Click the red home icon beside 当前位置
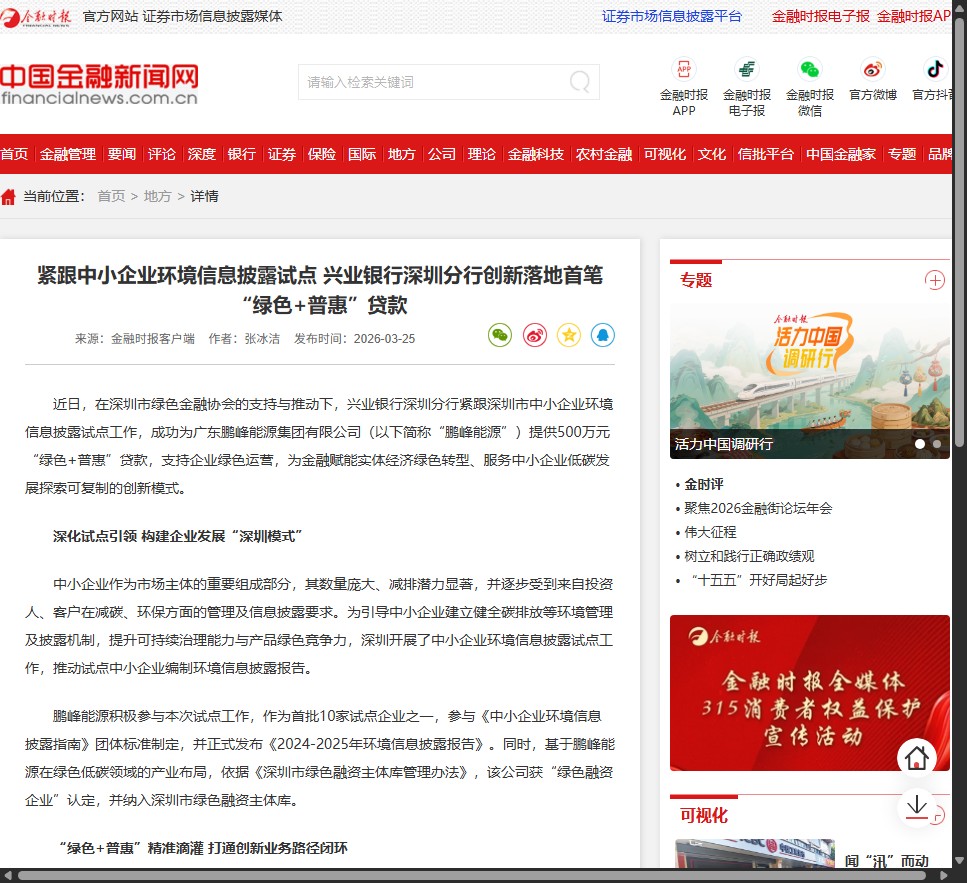The height and width of the screenshot is (883, 967). coord(8,197)
